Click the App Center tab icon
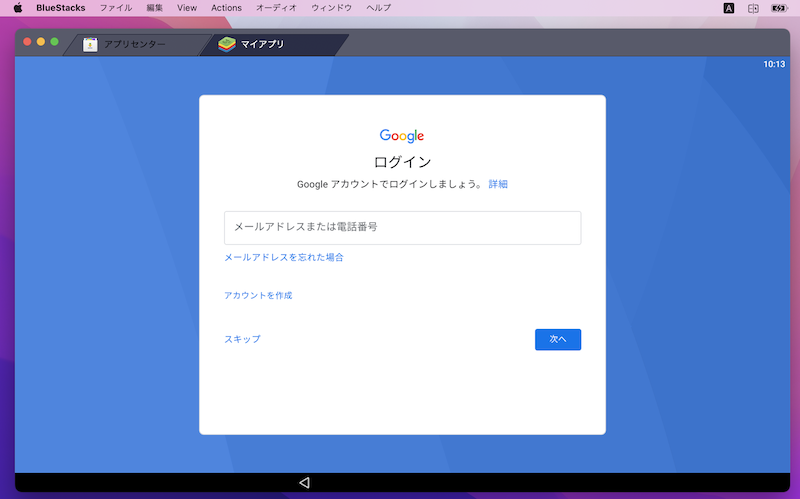Viewport: 800px width, 499px height. tap(90, 44)
